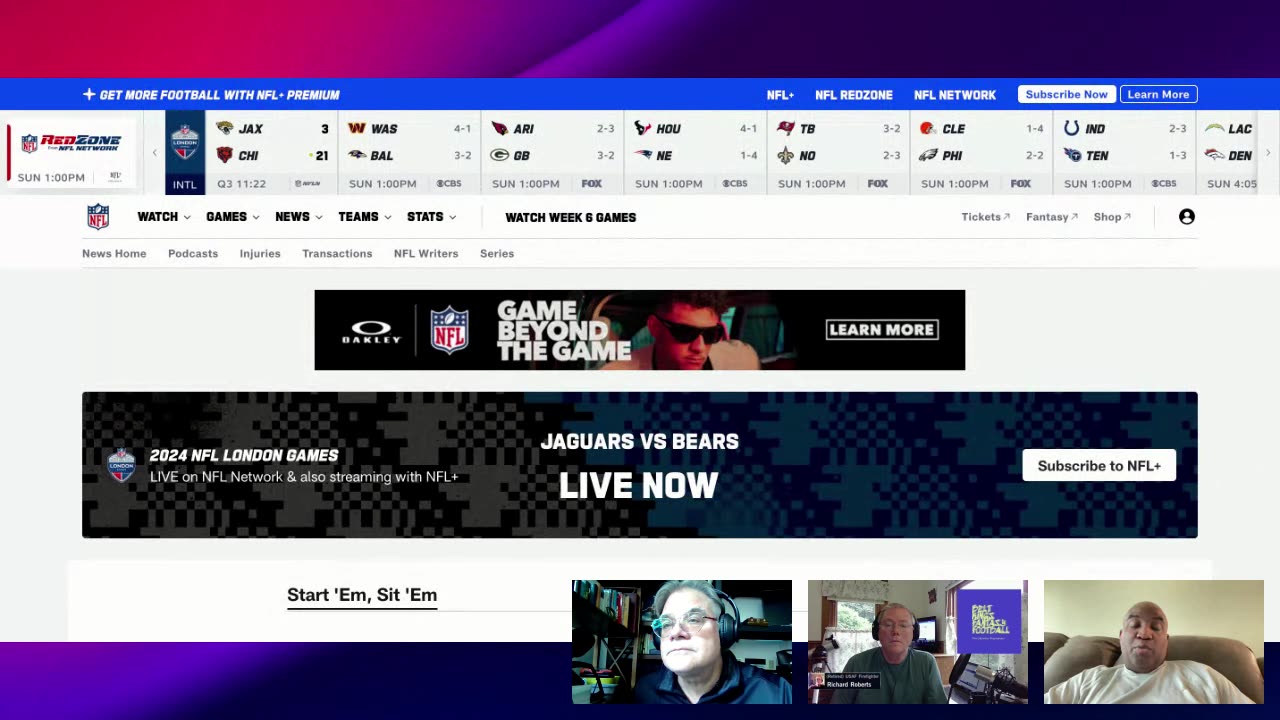The height and width of the screenshot is (720, 1280).
Task: Click the Broncos logo next to DEN
Action: (1214, 155)
